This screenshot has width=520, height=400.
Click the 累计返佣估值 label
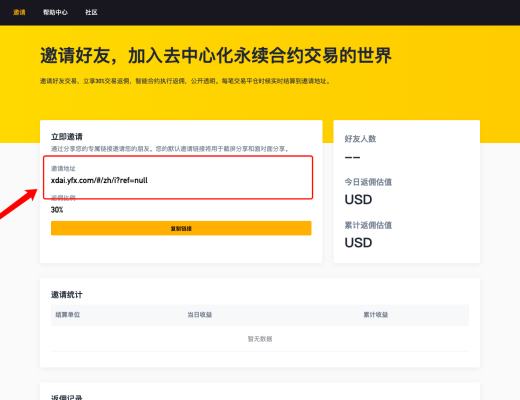(368, 225)
